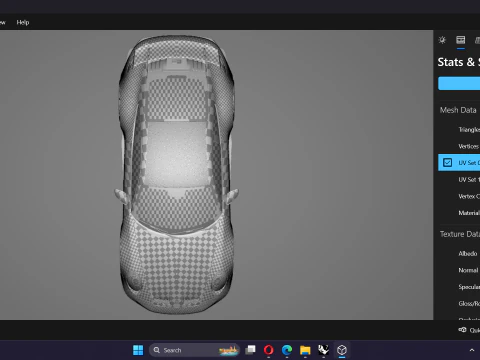
Task: Select the Gloss/Roughness texture row
Action: tap(459, 304)
